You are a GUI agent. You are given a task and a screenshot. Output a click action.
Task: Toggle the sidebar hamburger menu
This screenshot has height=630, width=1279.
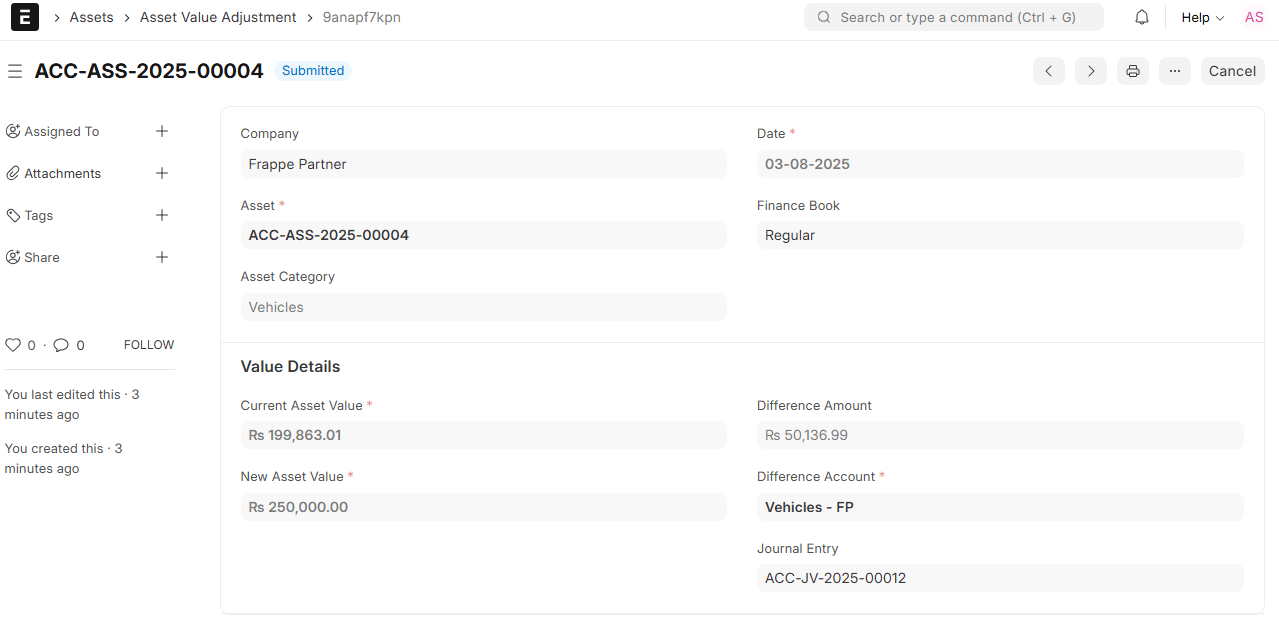14,71
